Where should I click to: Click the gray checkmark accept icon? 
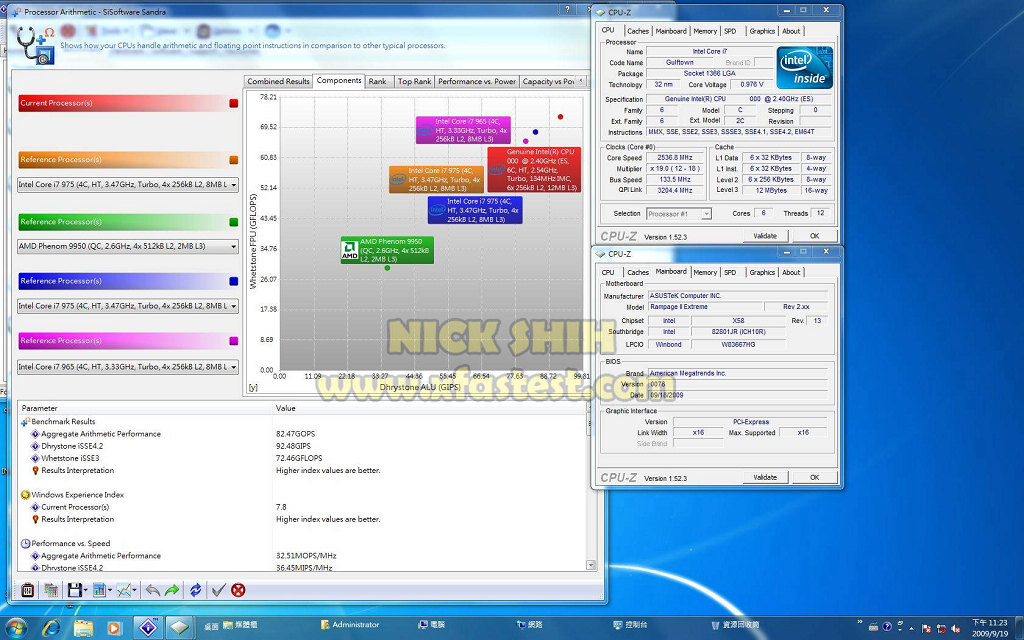(218, 590)
